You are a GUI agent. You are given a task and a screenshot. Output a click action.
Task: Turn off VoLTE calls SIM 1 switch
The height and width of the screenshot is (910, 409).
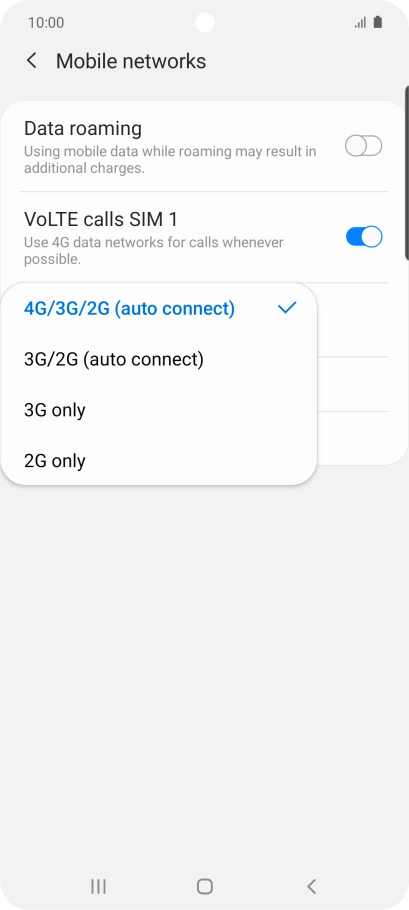pyautogui.click(x=364, y=237)
